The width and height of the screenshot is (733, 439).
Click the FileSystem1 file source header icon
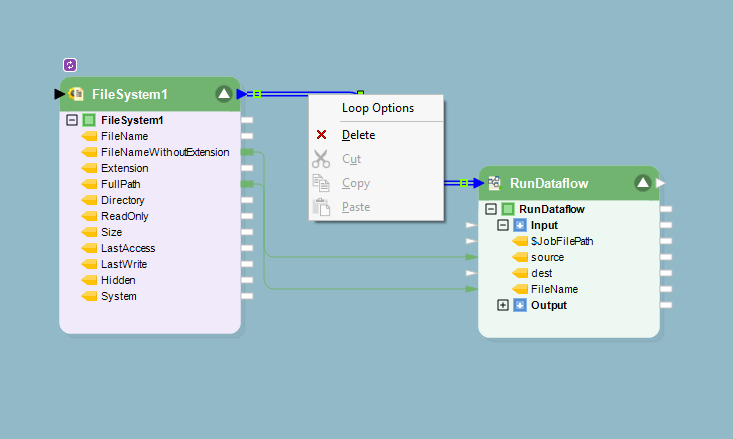75,94
